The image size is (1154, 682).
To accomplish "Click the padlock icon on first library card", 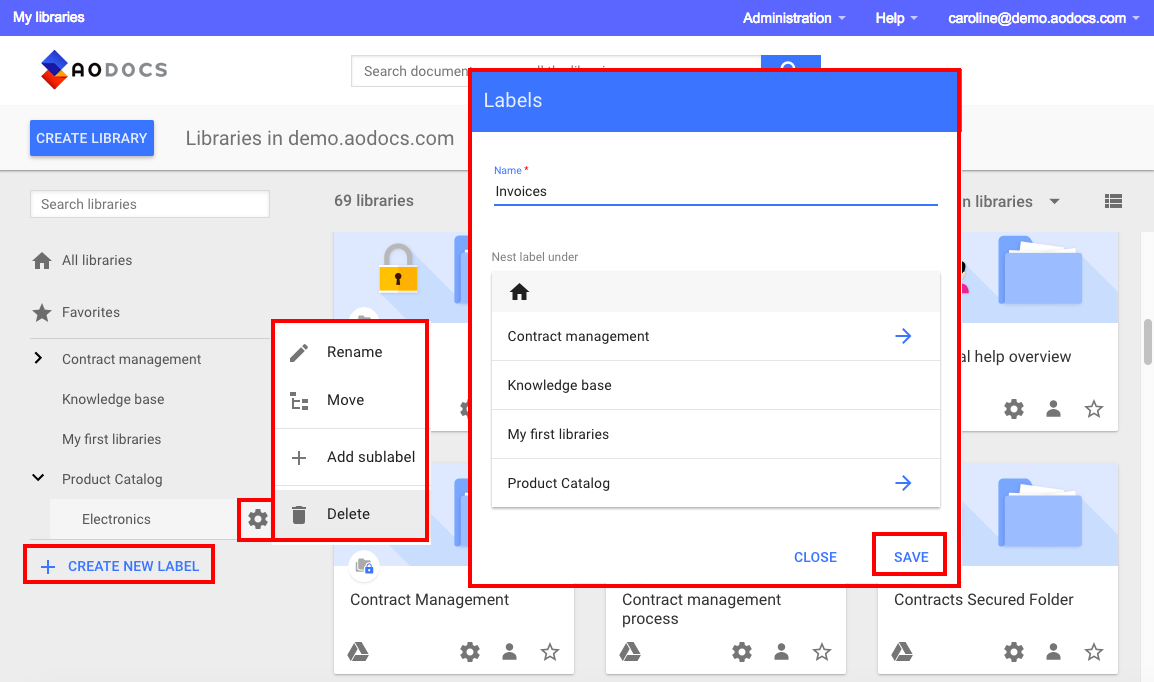I will click(398, 268).
